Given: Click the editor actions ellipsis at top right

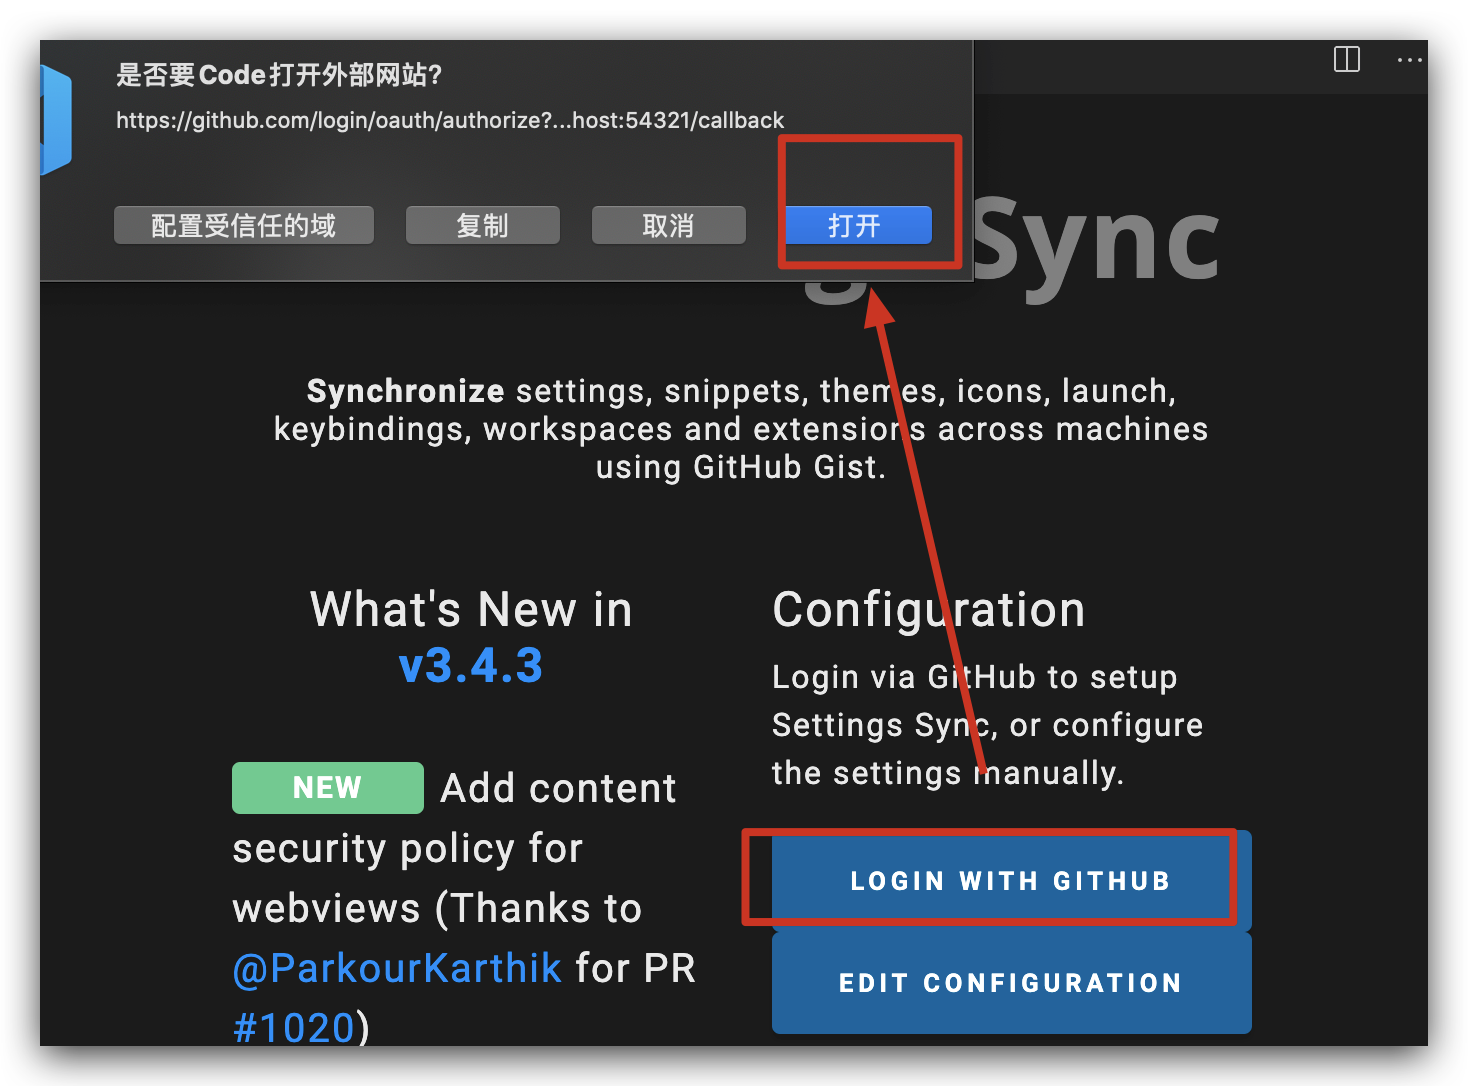Looking at the screenshot, I should tap(1410, 60).
